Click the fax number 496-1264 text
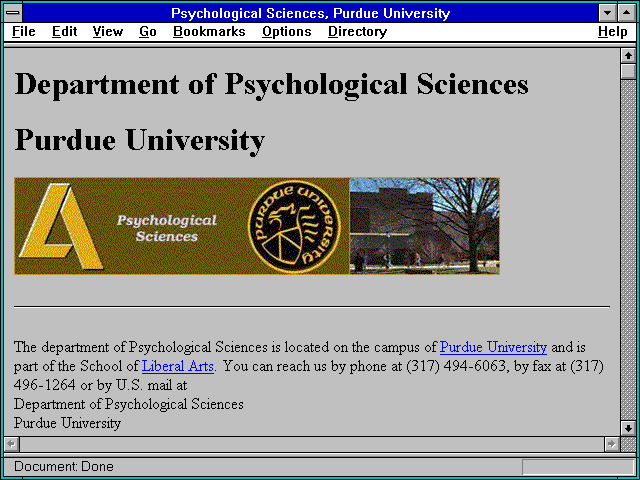Viewport: 640px width, 480px height. tap(44, 385)
